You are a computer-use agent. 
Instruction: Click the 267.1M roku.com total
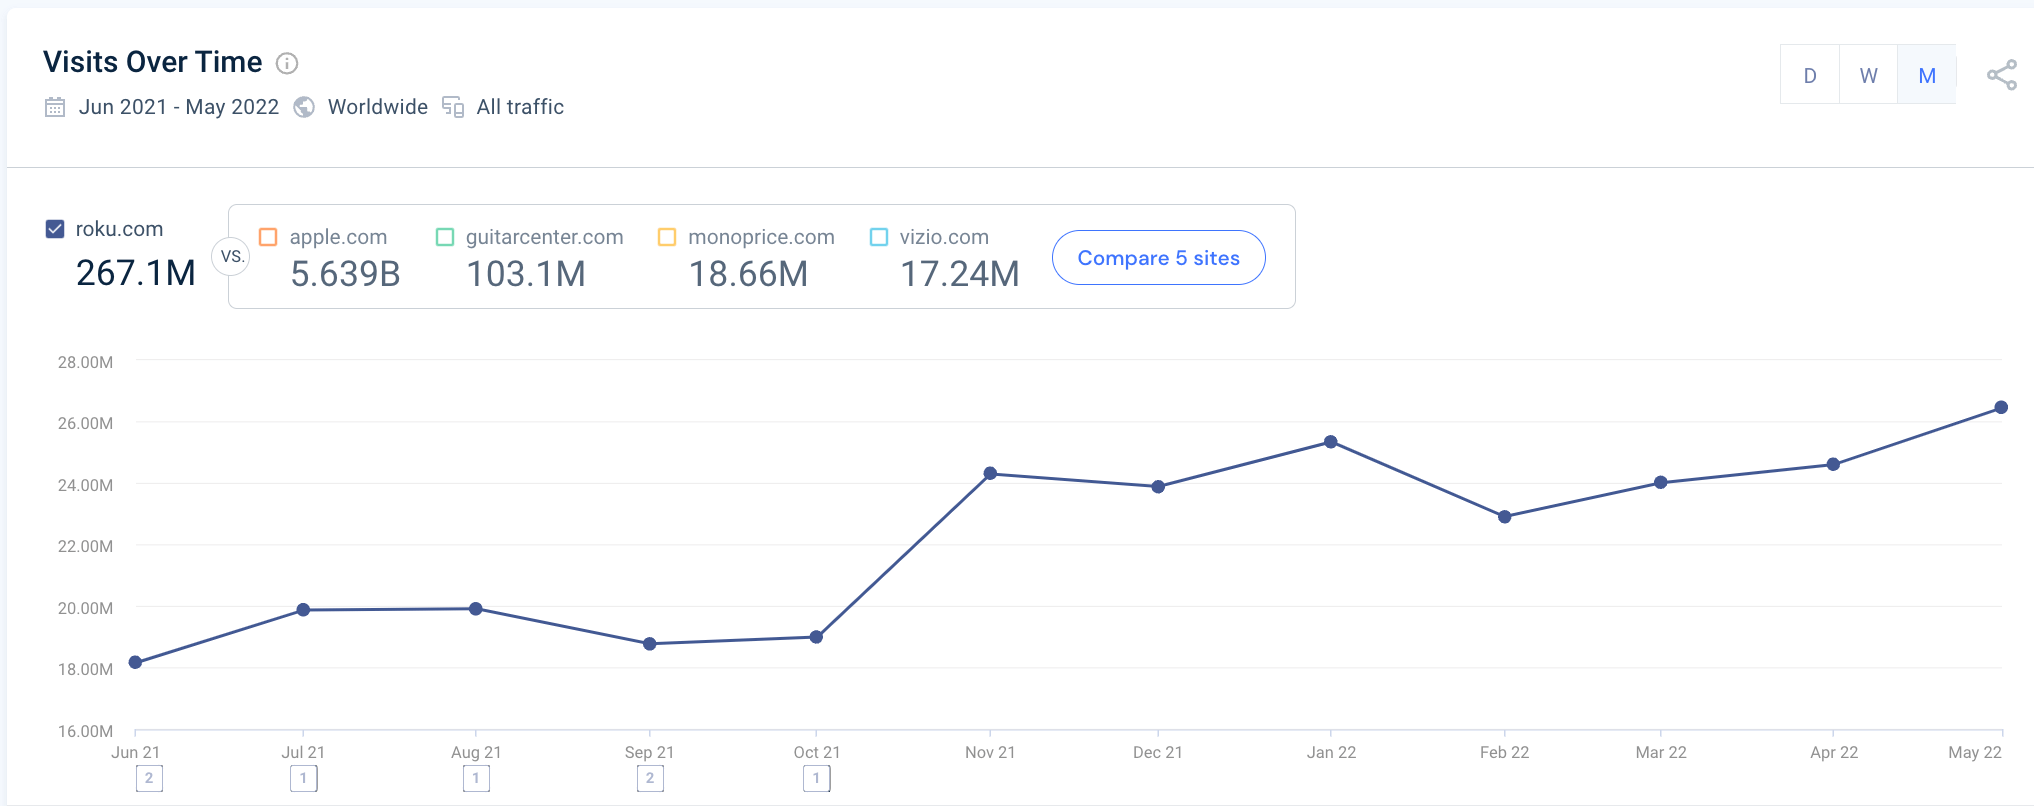[x=136, y=273]
